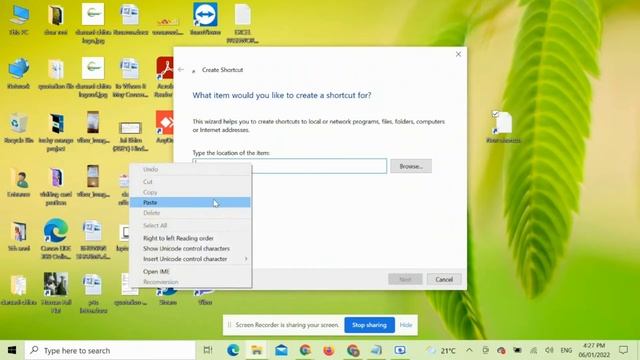The width and height of the screenshot is (640, 360).
Task: Open Task View from the taskbar
Action: pos(208,350)
